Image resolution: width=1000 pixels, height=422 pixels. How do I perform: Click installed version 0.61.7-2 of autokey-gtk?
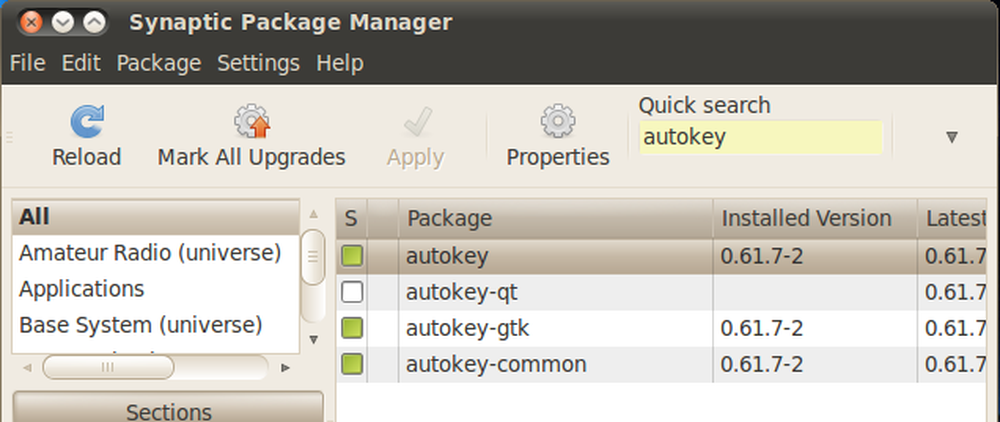point(762,328)
